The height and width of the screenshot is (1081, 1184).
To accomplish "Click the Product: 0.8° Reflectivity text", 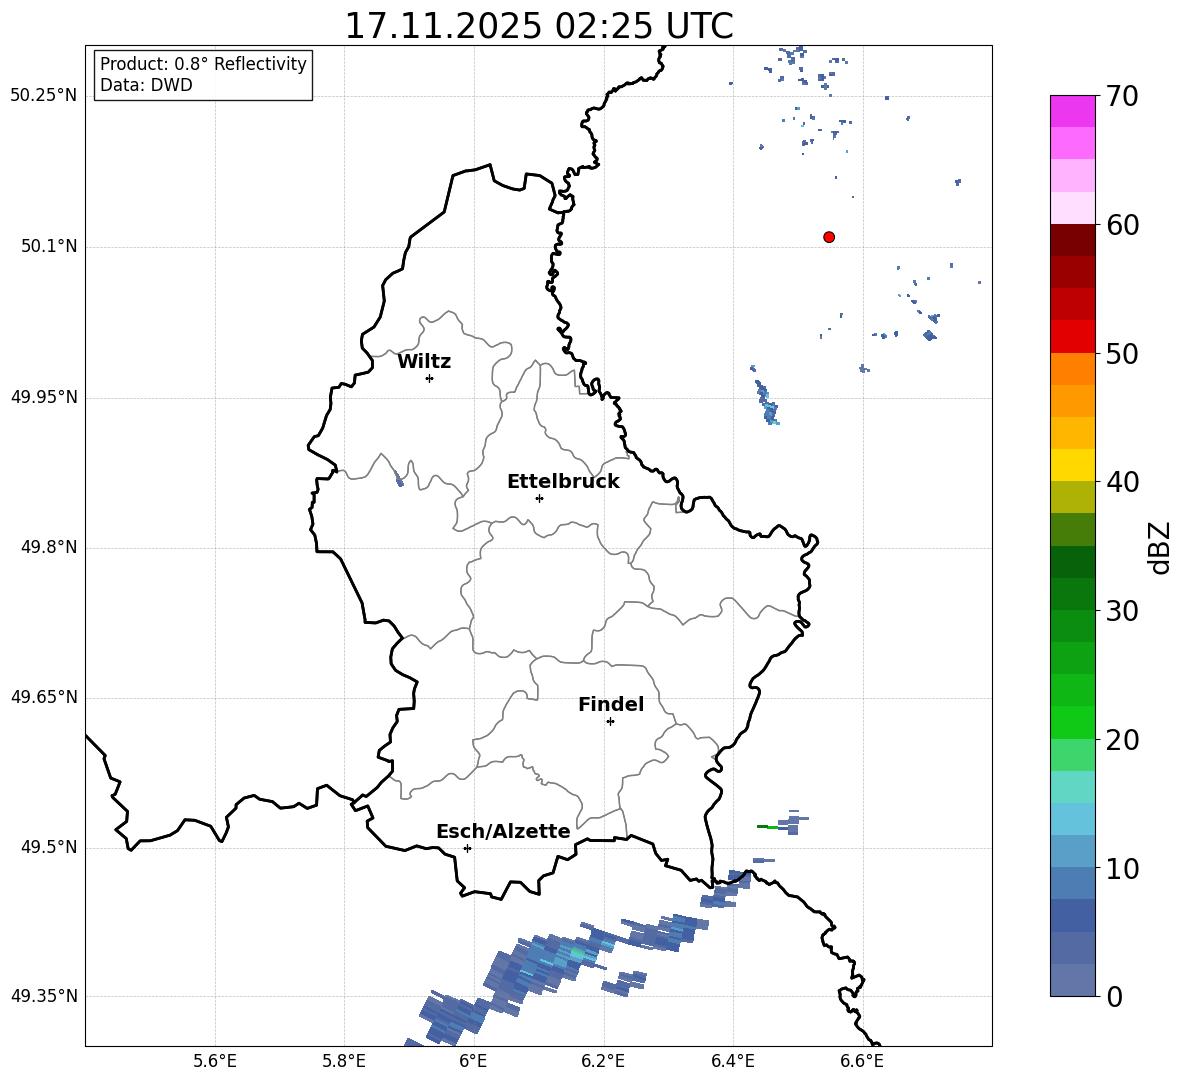I will (x=203, y=64).
